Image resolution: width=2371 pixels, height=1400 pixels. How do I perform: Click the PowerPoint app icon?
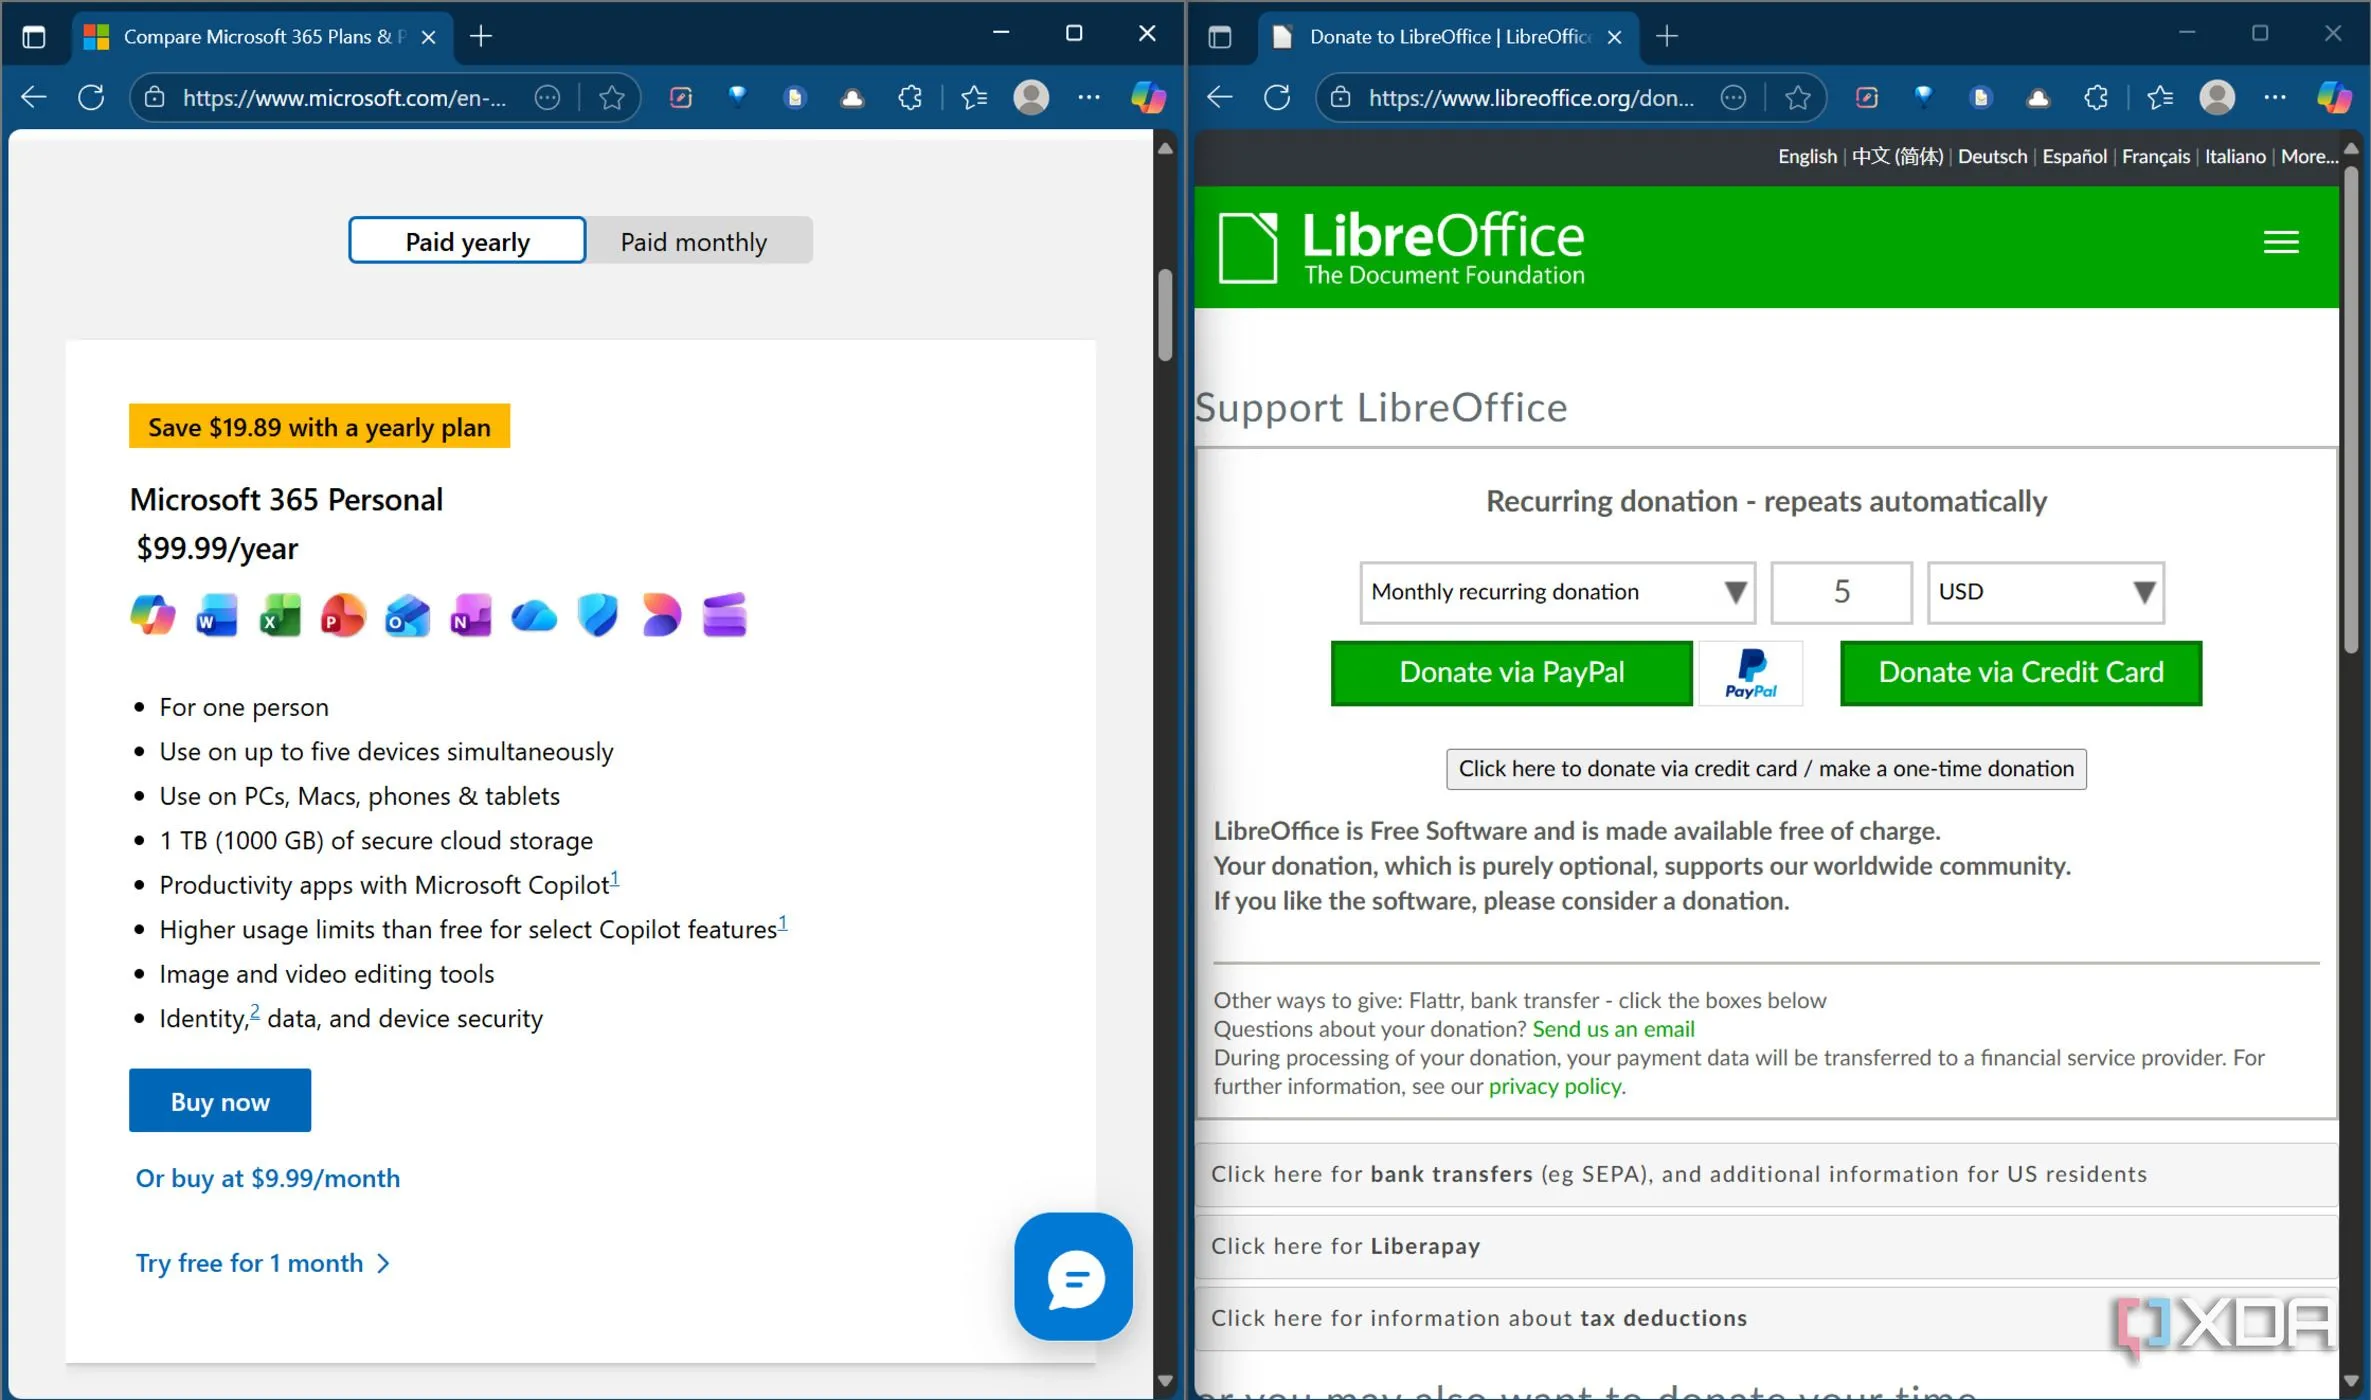click(343, 614)
